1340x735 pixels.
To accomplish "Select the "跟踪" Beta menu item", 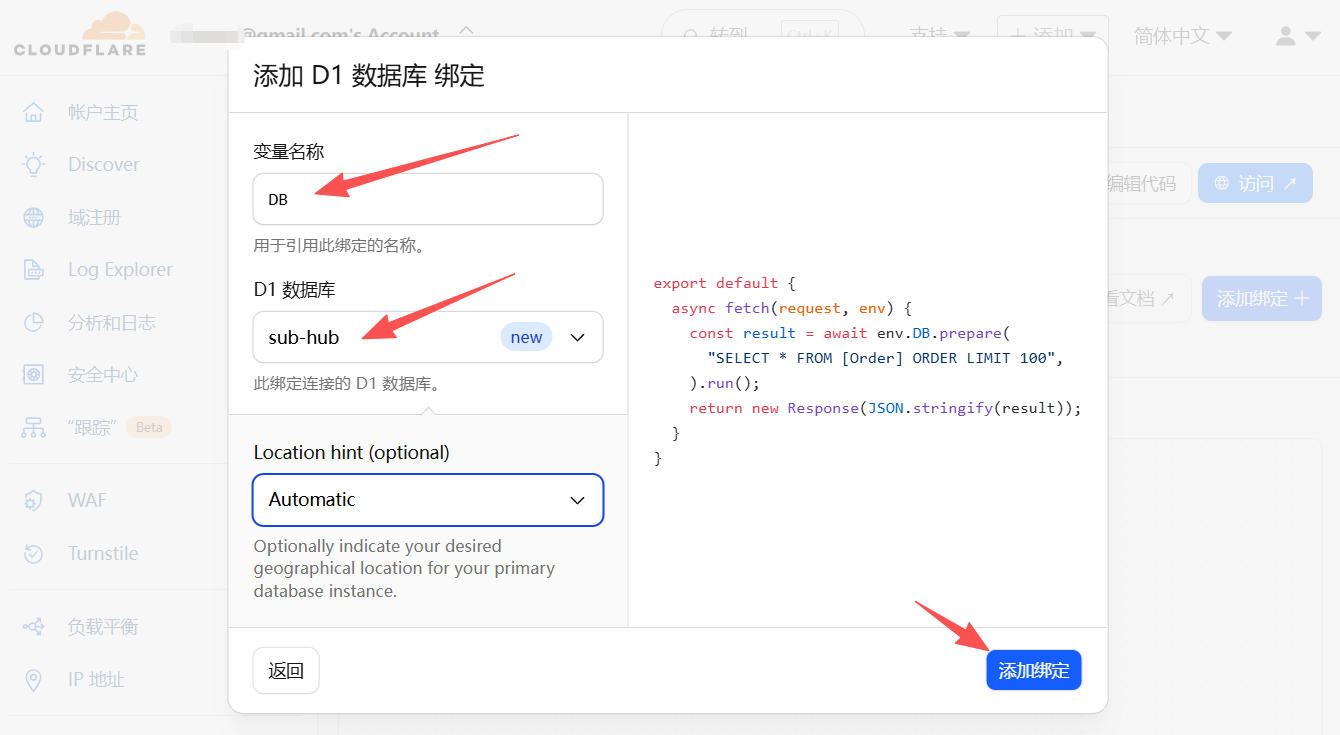I will [92, 427].
